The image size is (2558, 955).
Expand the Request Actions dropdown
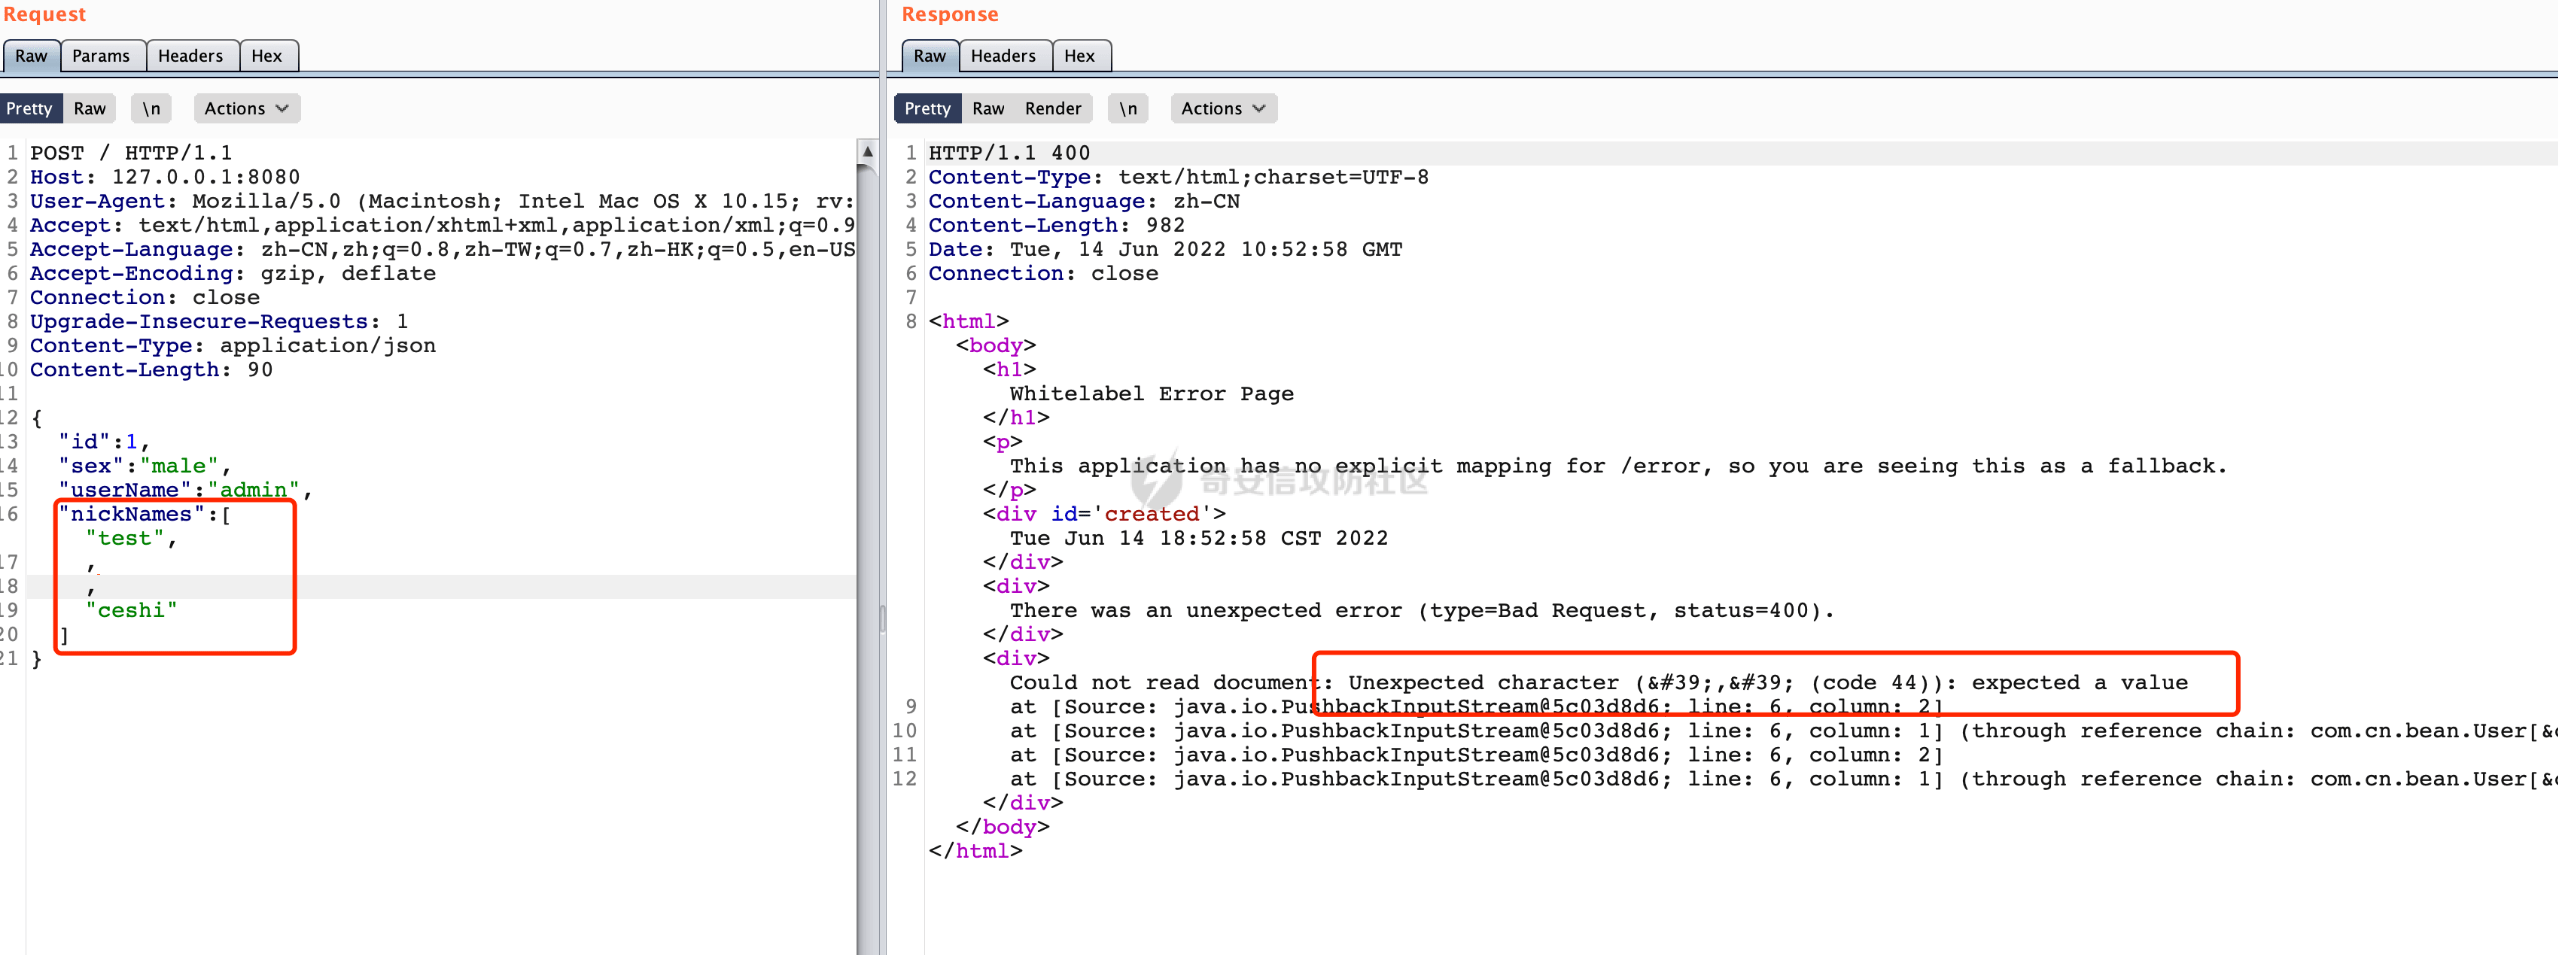pyautogui.click(x=246, y=108)
